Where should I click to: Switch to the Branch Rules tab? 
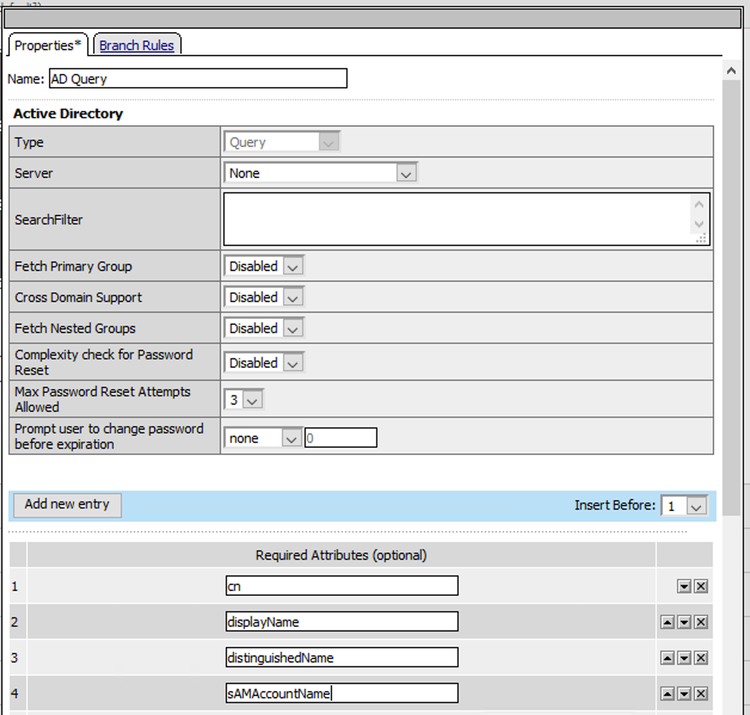[x=136, y=45]
